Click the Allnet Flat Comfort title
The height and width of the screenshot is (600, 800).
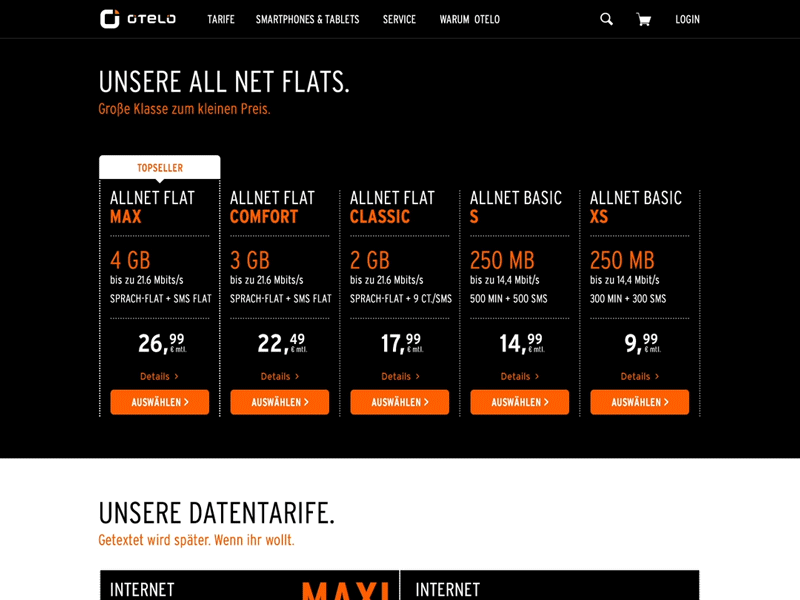[272, 207]
